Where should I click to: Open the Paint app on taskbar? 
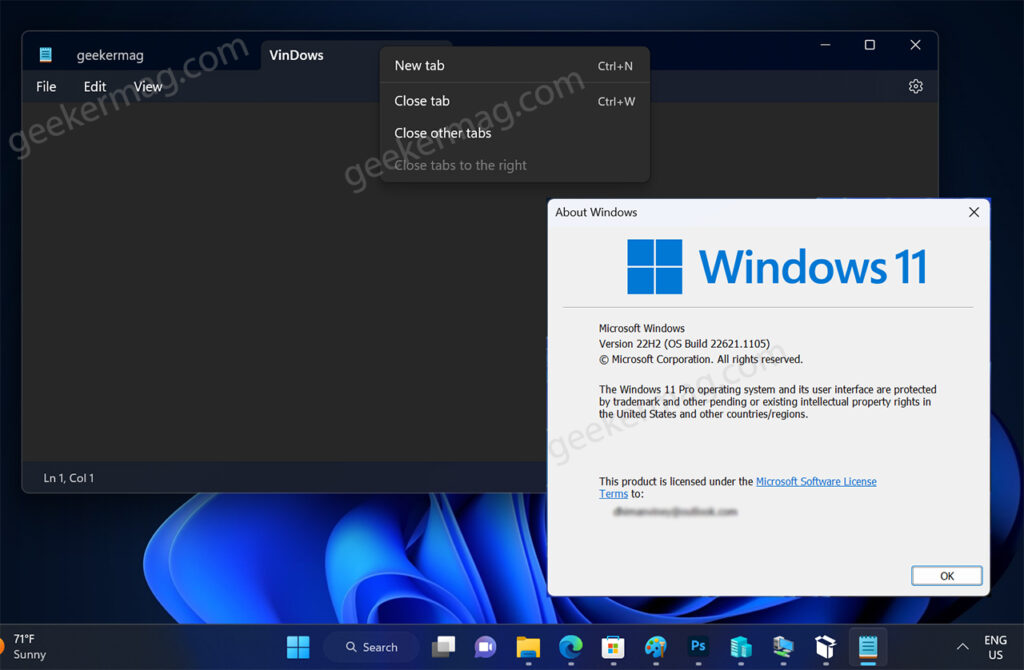(x=655, y=646)
